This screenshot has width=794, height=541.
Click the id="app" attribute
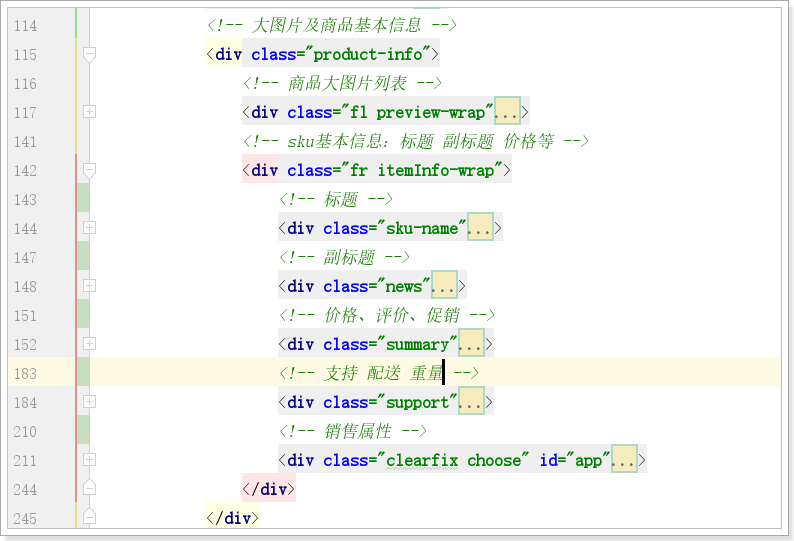(x=575, y=459)
